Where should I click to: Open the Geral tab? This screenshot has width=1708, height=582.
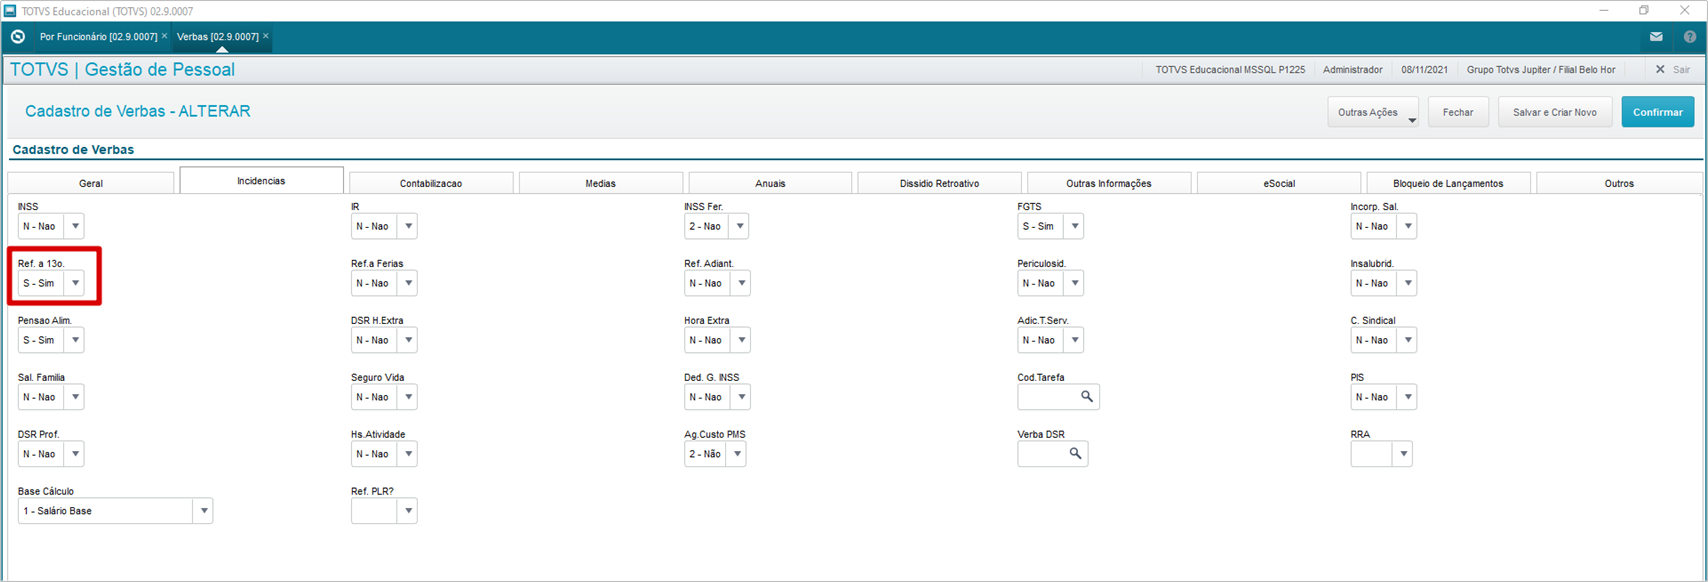coord(91,183)
